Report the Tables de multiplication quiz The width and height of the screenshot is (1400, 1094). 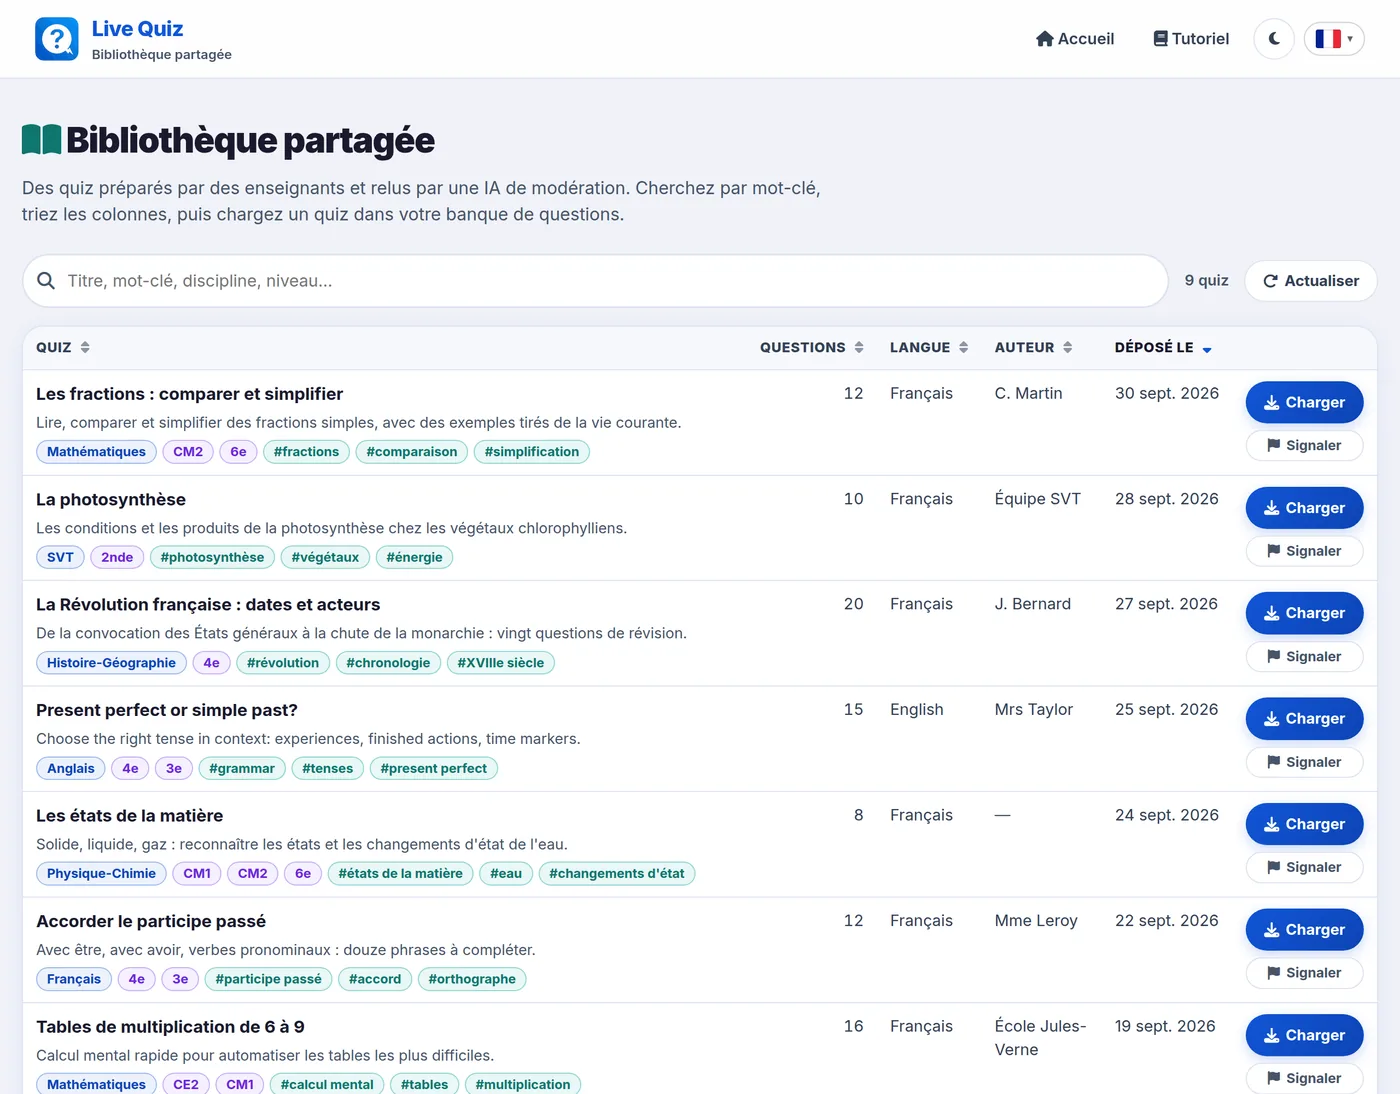(1304, 1078)
